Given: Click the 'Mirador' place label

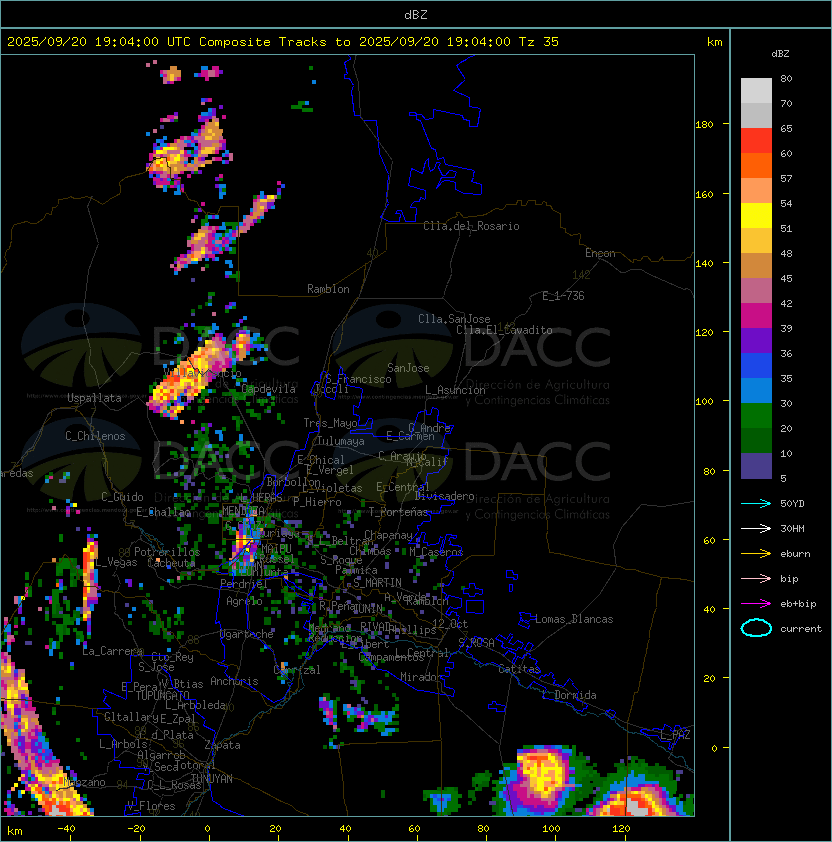Looking at the screenshot, I should pyautogui.click(x=422, y=677).
